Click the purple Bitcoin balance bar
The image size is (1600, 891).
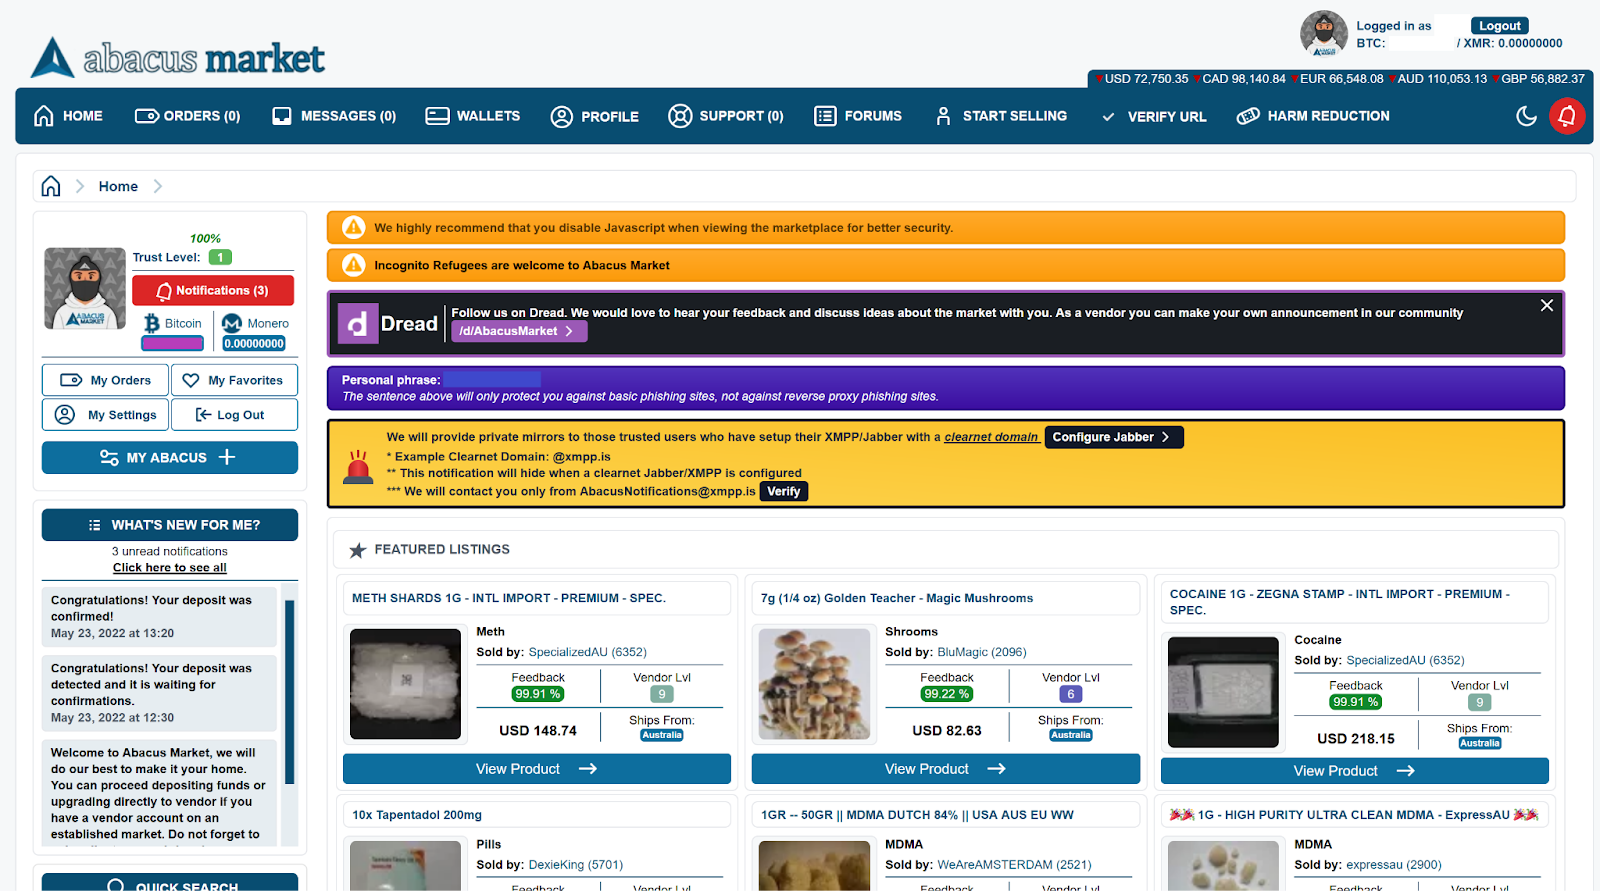click(172, 344)
